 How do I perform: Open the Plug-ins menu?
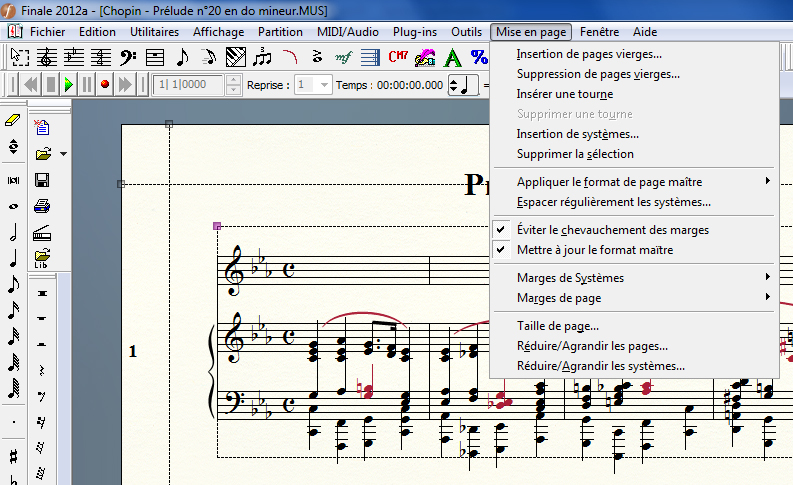point(414,32)
